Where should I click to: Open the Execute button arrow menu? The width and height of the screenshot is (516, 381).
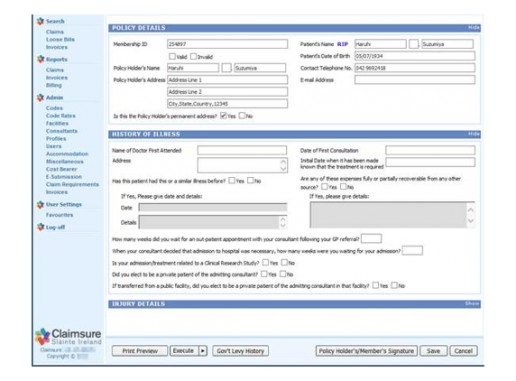pos(203,351)
